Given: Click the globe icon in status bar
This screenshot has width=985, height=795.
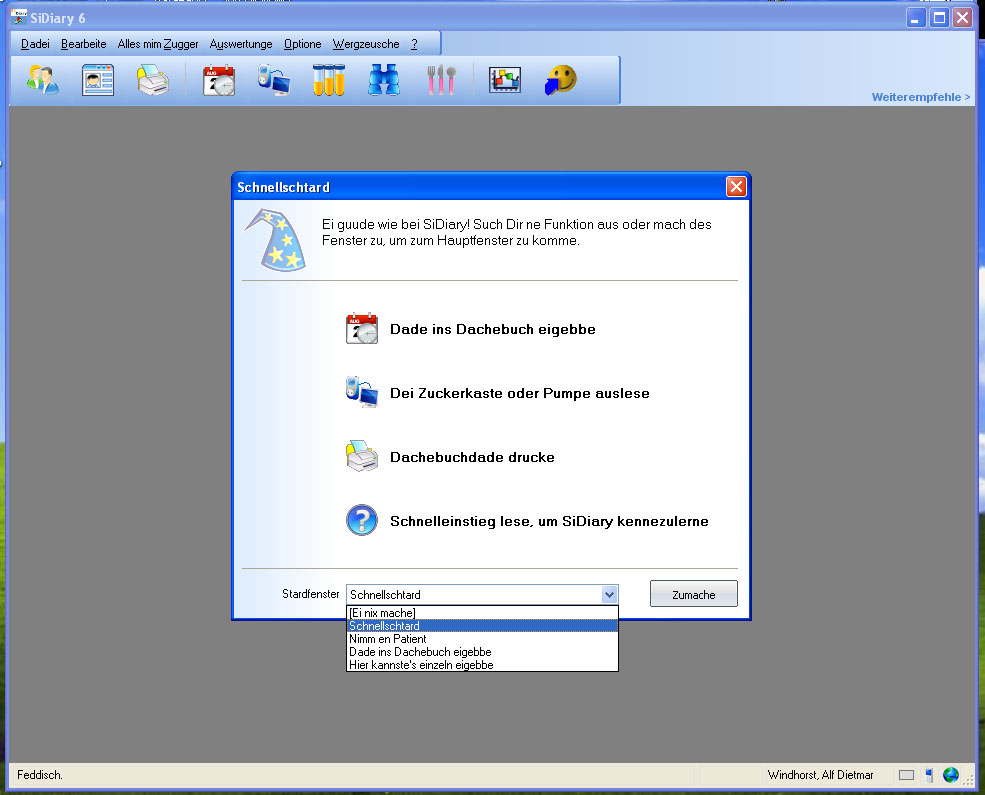Looking at the screenshot, I should click(x=950, y=775).
